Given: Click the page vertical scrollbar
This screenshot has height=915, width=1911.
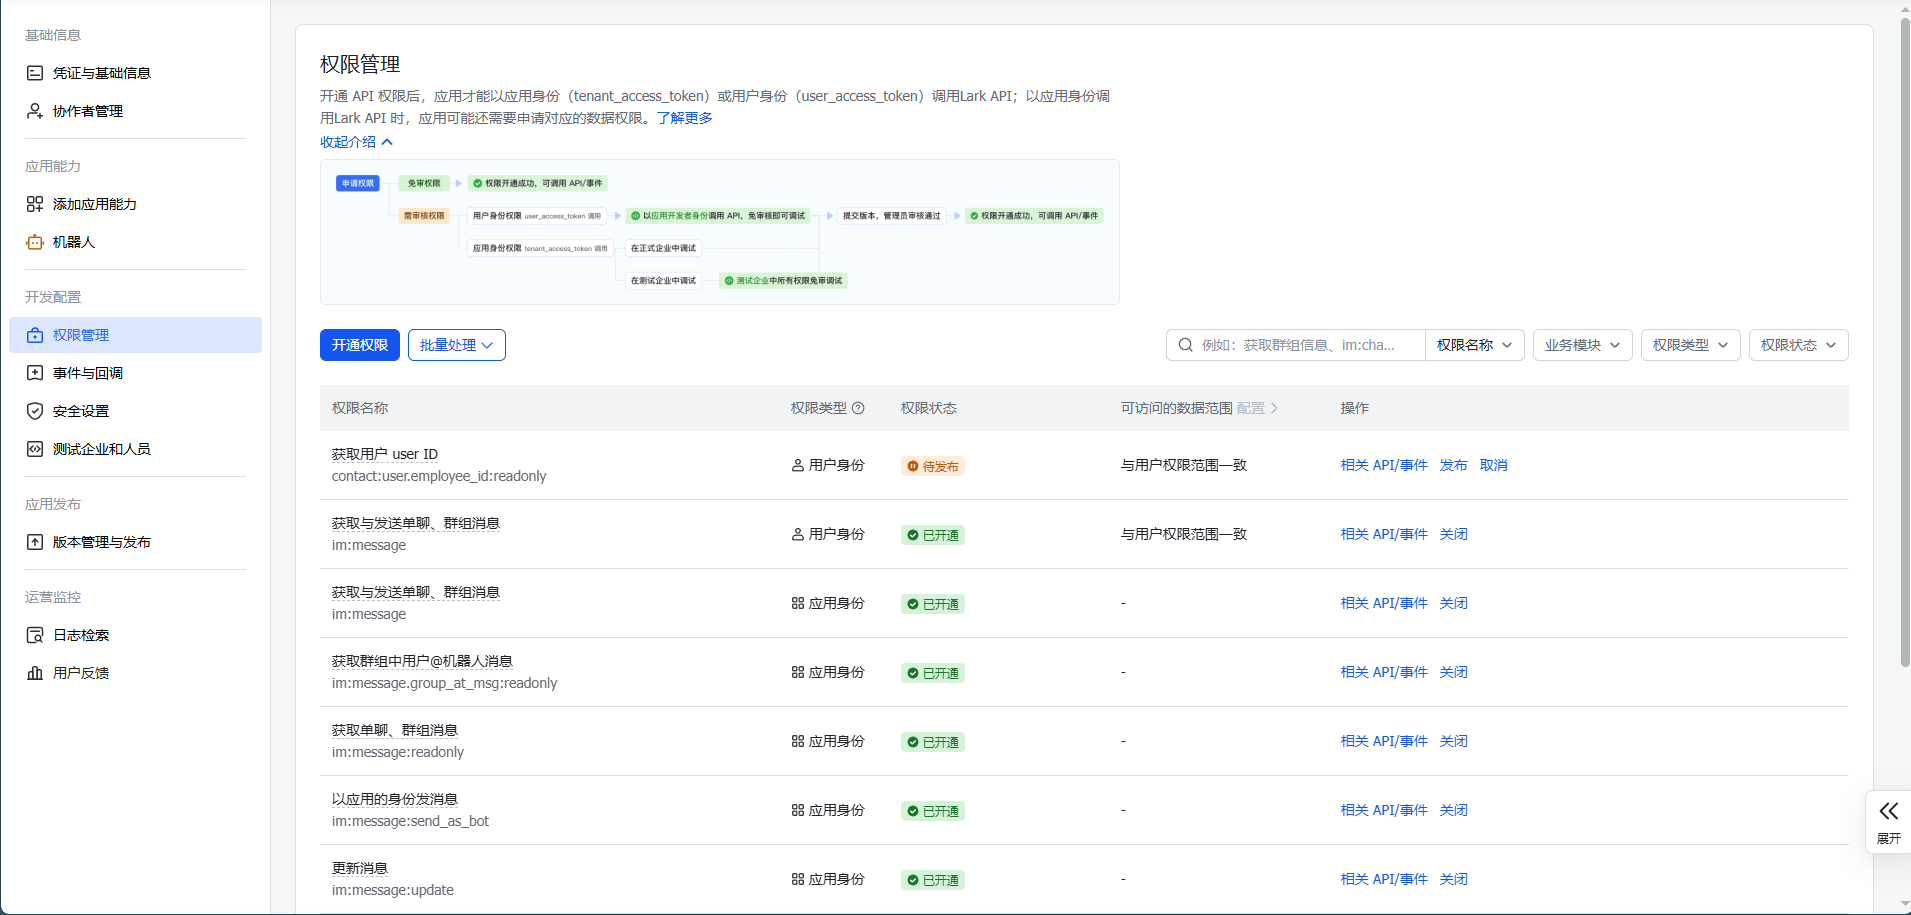Looking at the screenshot, I should (1904, 340).
